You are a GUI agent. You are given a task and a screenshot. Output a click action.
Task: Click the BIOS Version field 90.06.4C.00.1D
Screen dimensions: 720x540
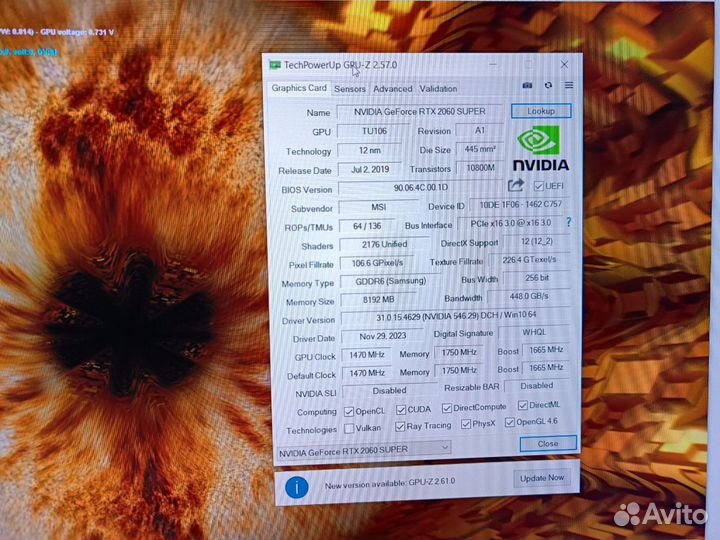420,187
